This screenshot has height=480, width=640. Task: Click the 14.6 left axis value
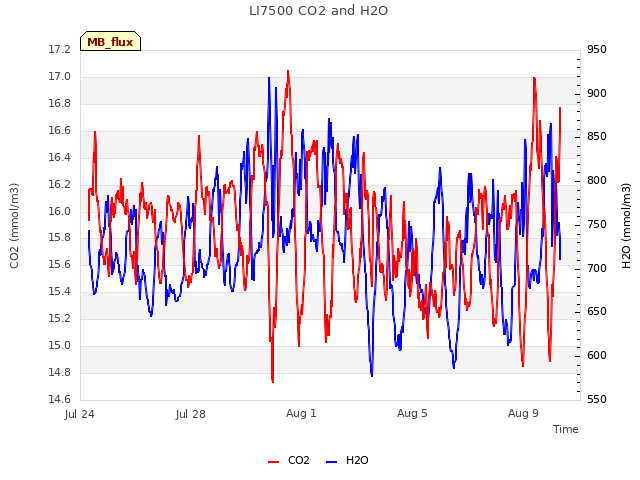60,399
